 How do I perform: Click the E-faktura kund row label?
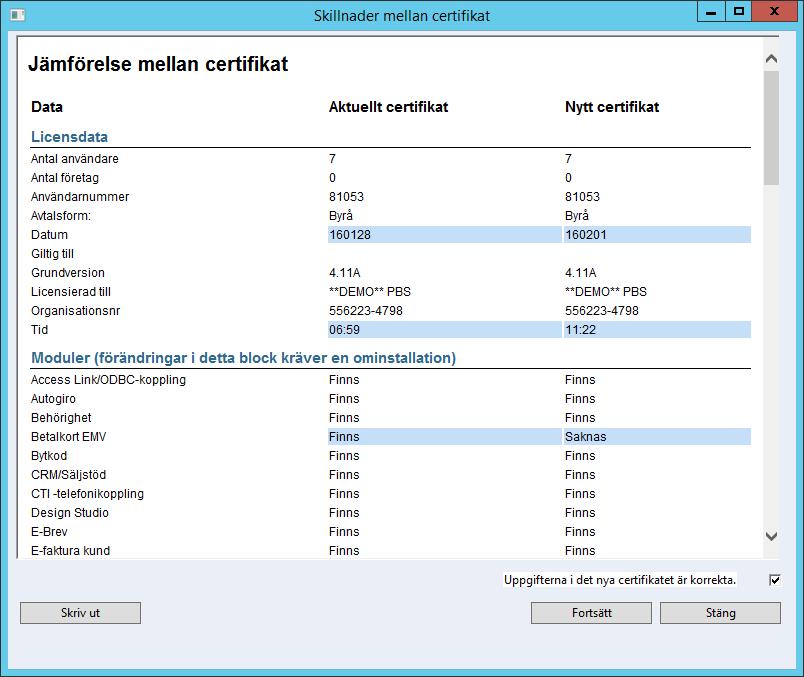[70, 551]
